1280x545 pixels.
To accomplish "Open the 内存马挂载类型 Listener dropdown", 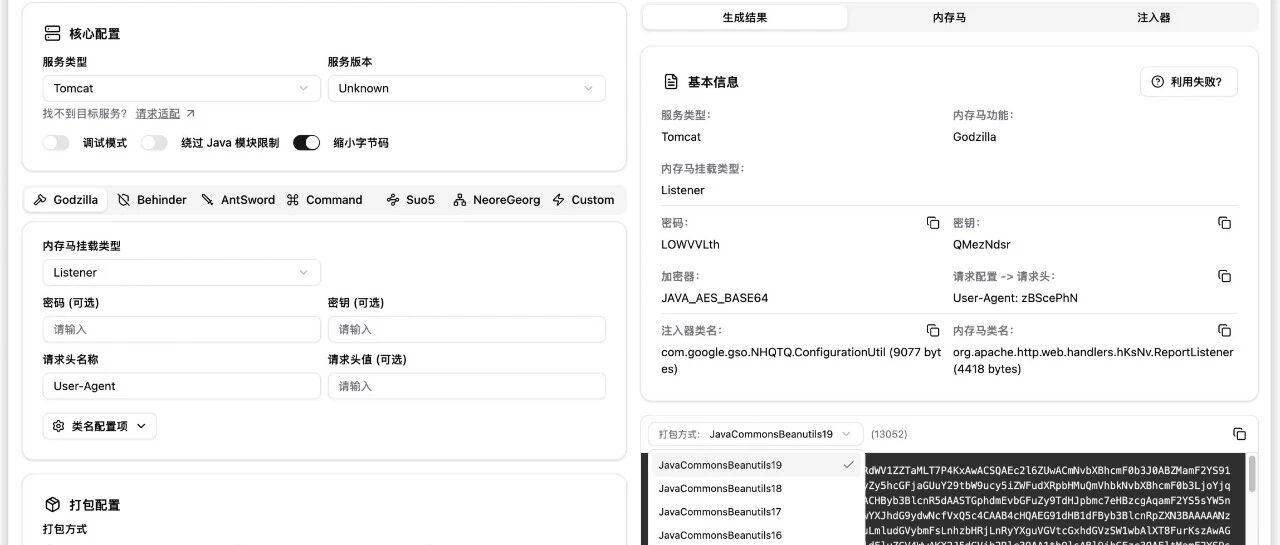I will [x=181, y=272].
